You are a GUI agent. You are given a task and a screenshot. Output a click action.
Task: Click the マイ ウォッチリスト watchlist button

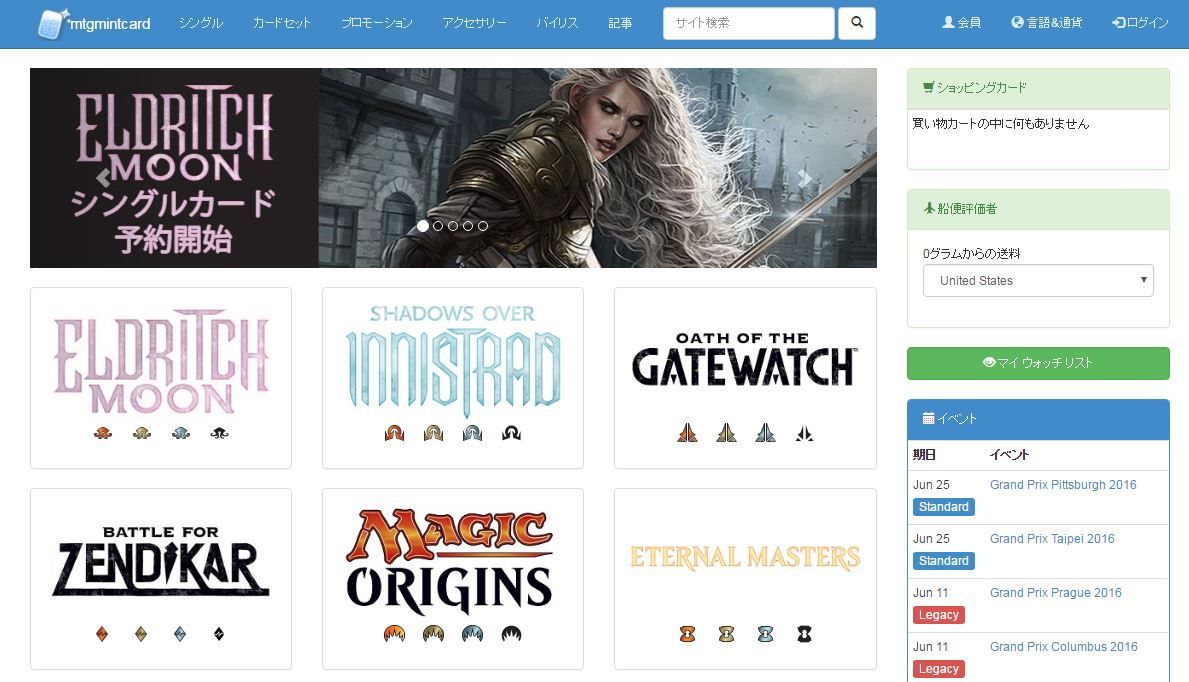click(1038, 363)
